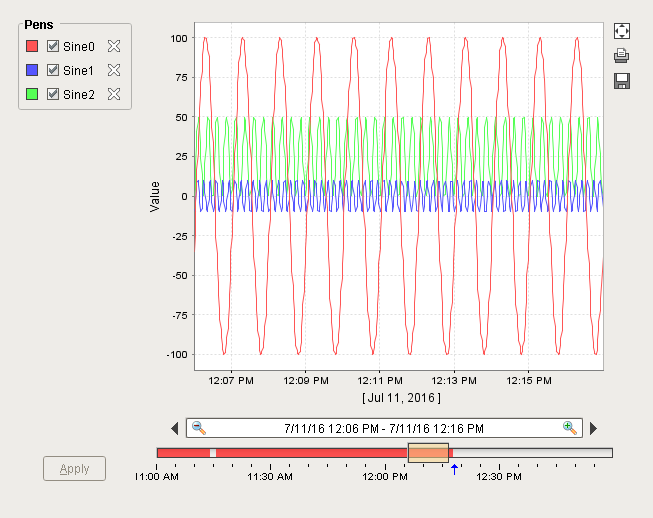Click the Apply button
This screenshot has height=518, width=653.
pyautogui.click(x=74, y=468)
